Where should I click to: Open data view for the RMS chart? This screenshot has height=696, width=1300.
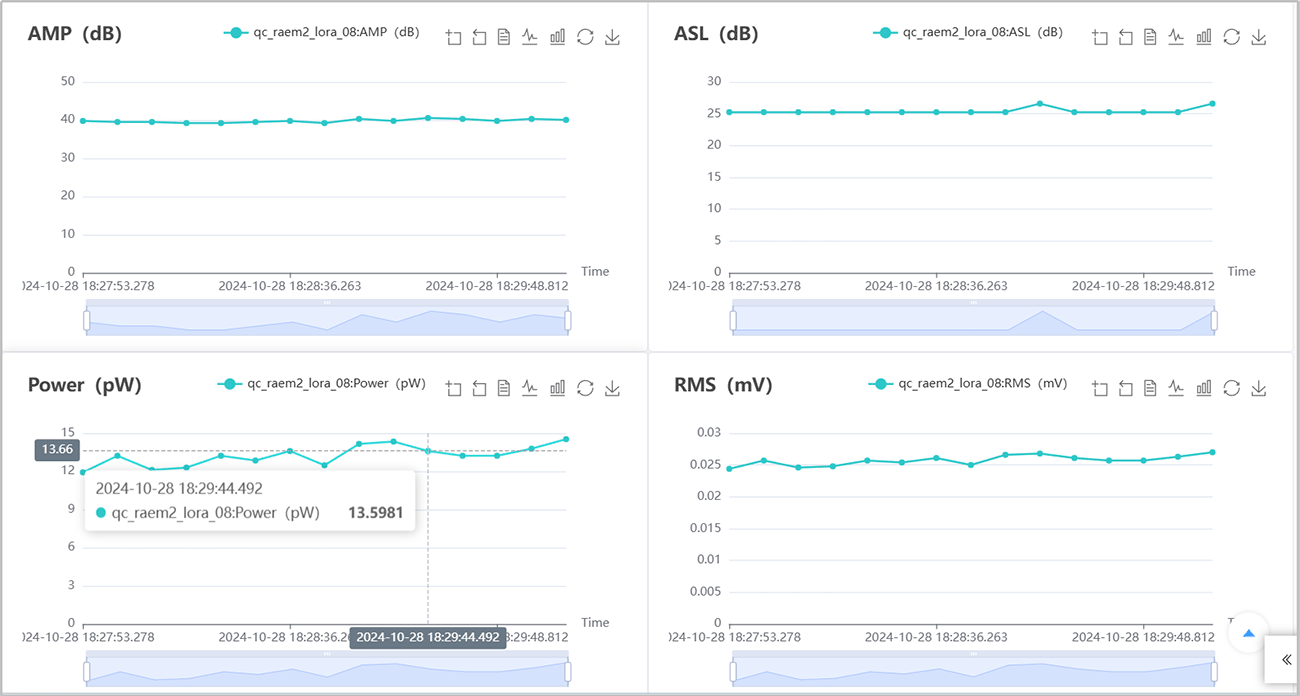pyautogui.click(x=1150, y=388)
